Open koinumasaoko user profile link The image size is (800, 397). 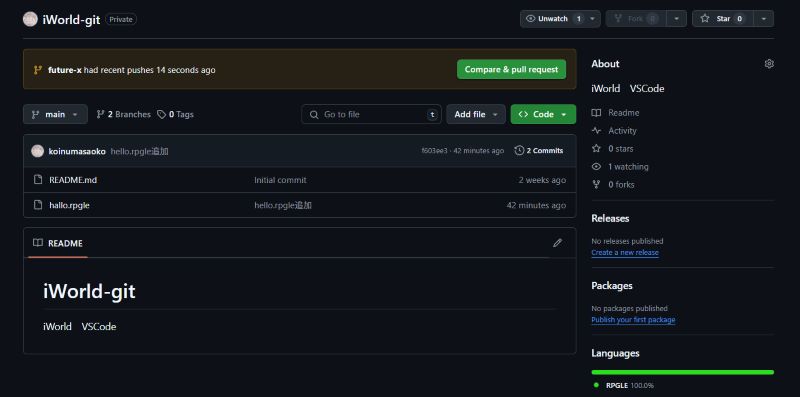coord(77,151)
